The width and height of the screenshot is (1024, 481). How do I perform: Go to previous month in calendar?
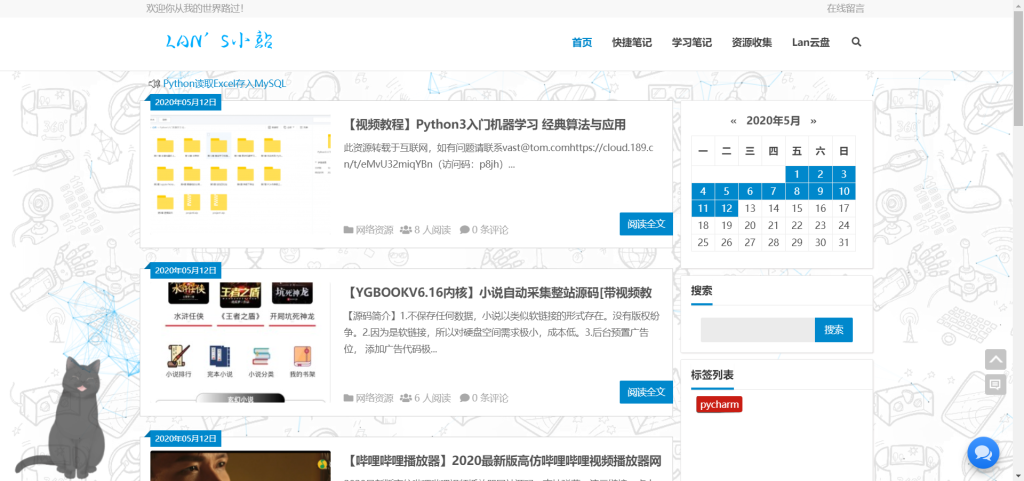pos(733,121)
